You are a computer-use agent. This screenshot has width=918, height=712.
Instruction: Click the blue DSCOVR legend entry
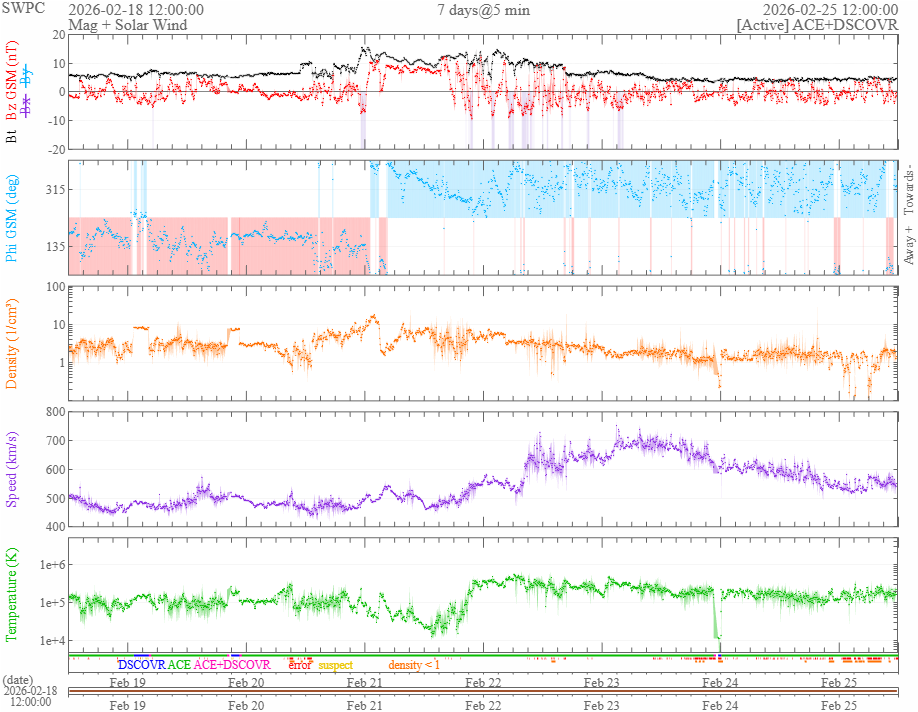click(142, 665)
